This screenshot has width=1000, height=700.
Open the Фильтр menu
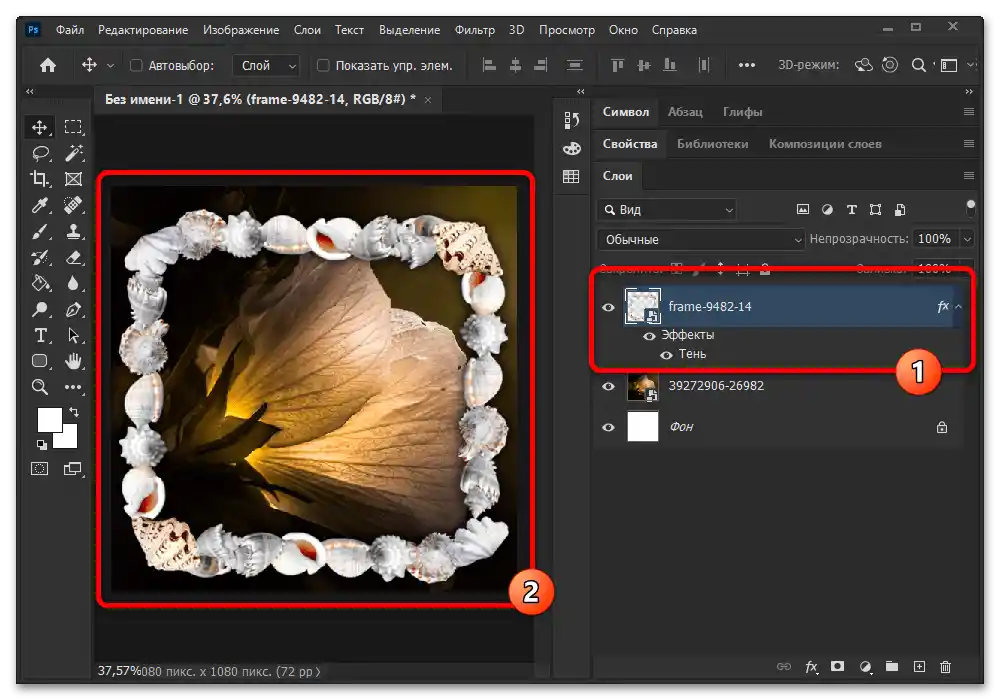point(474,30)
